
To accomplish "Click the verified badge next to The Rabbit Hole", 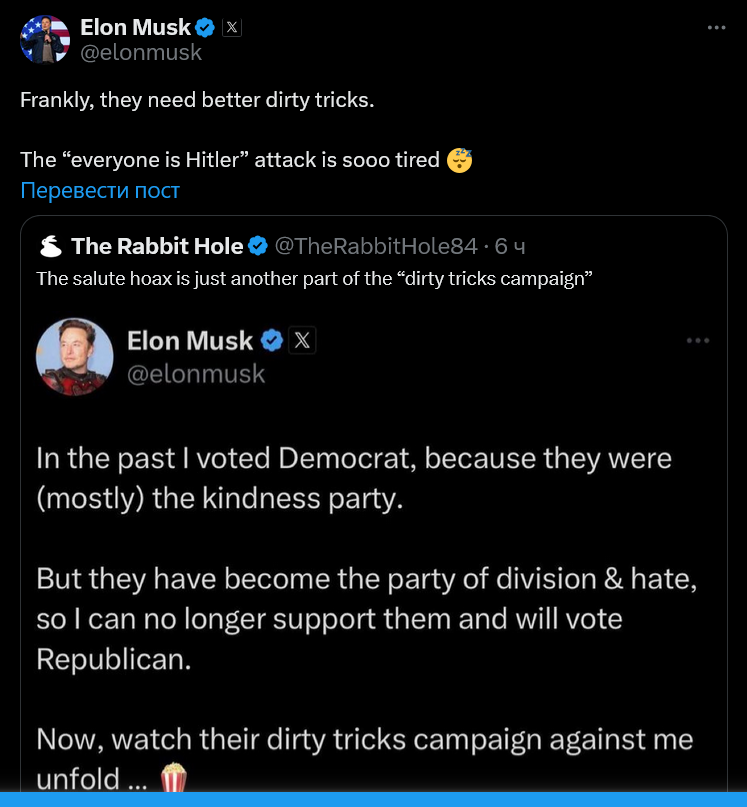I will pyautogui.click(x=258, y=246).
